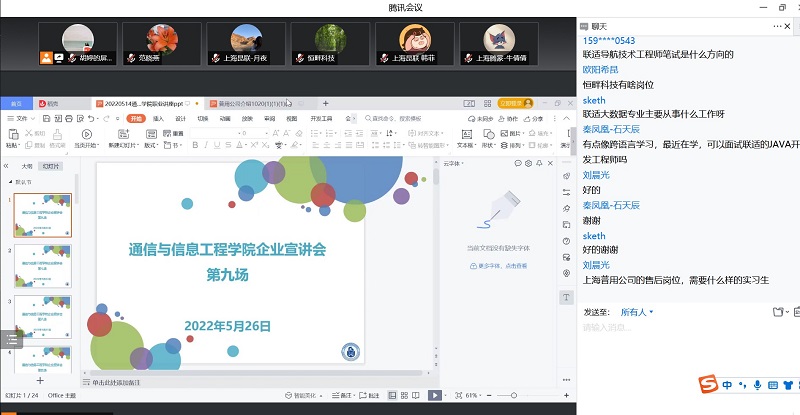Click the zoom slider in status bar
The height and width of the screenshot is (415, 800).
515,396
